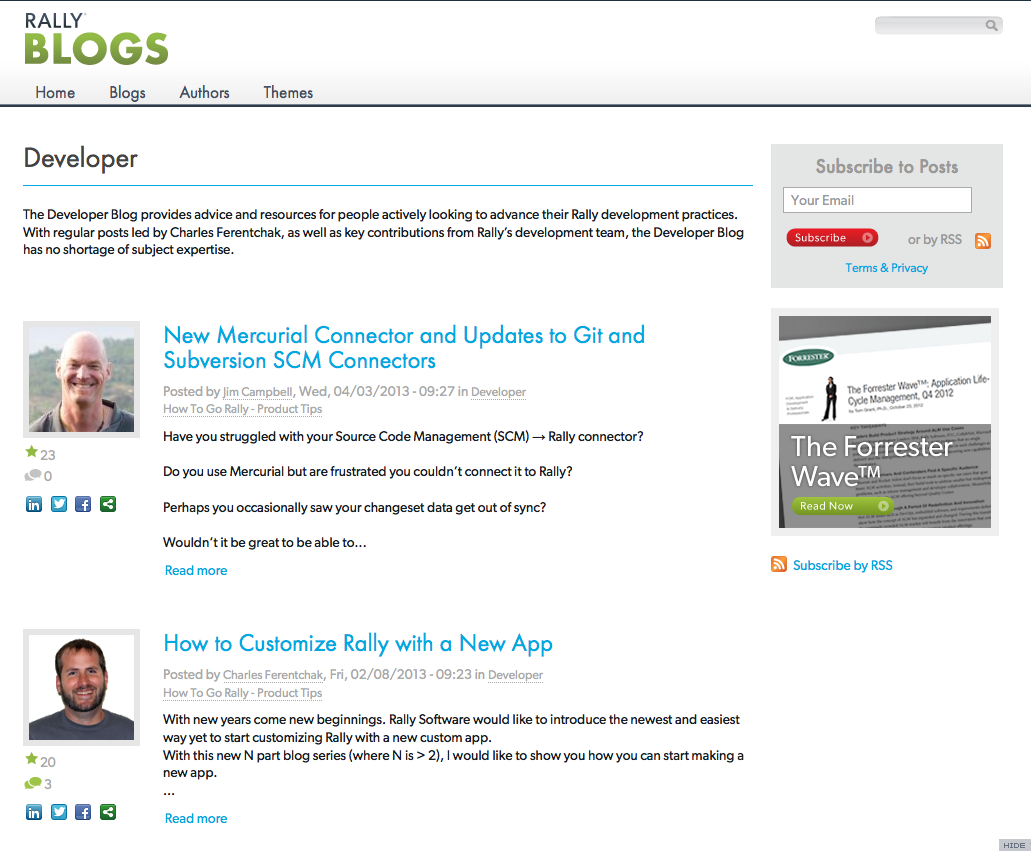Click Read Now on Forrester Wave banner
The image size is (1031, 851).
coord(840,506)
